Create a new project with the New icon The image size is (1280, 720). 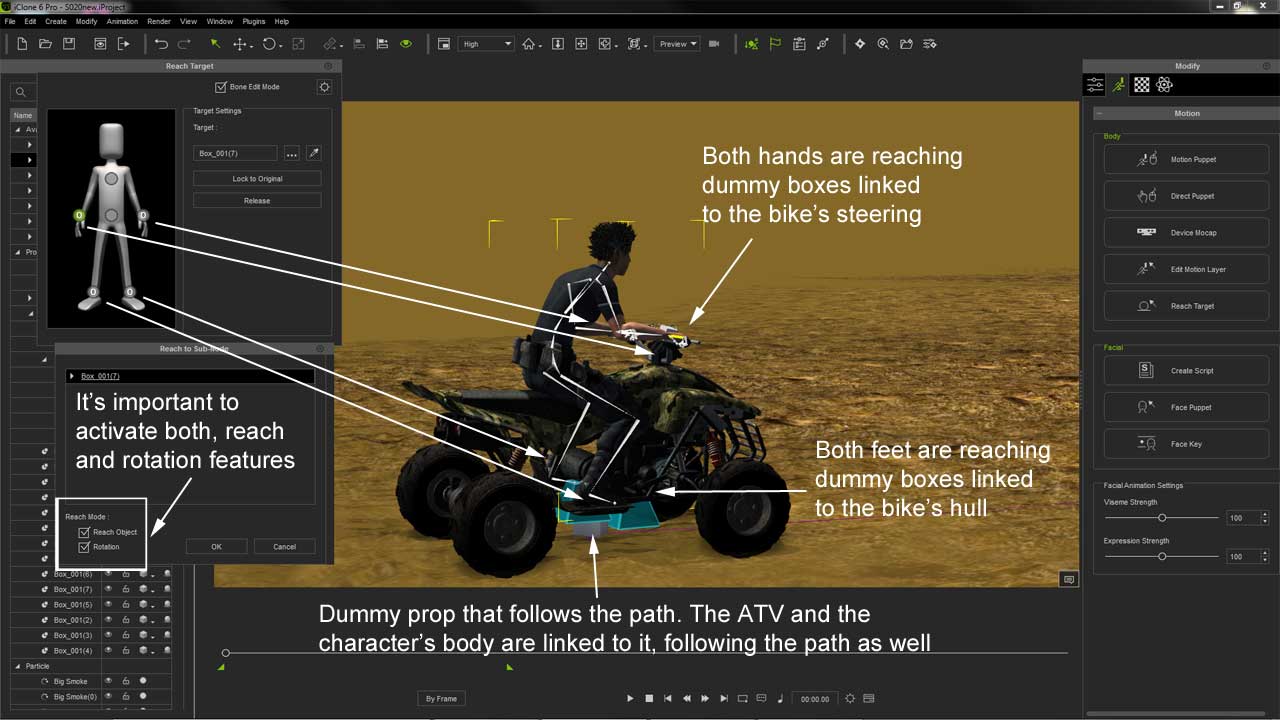coord(22,44)
